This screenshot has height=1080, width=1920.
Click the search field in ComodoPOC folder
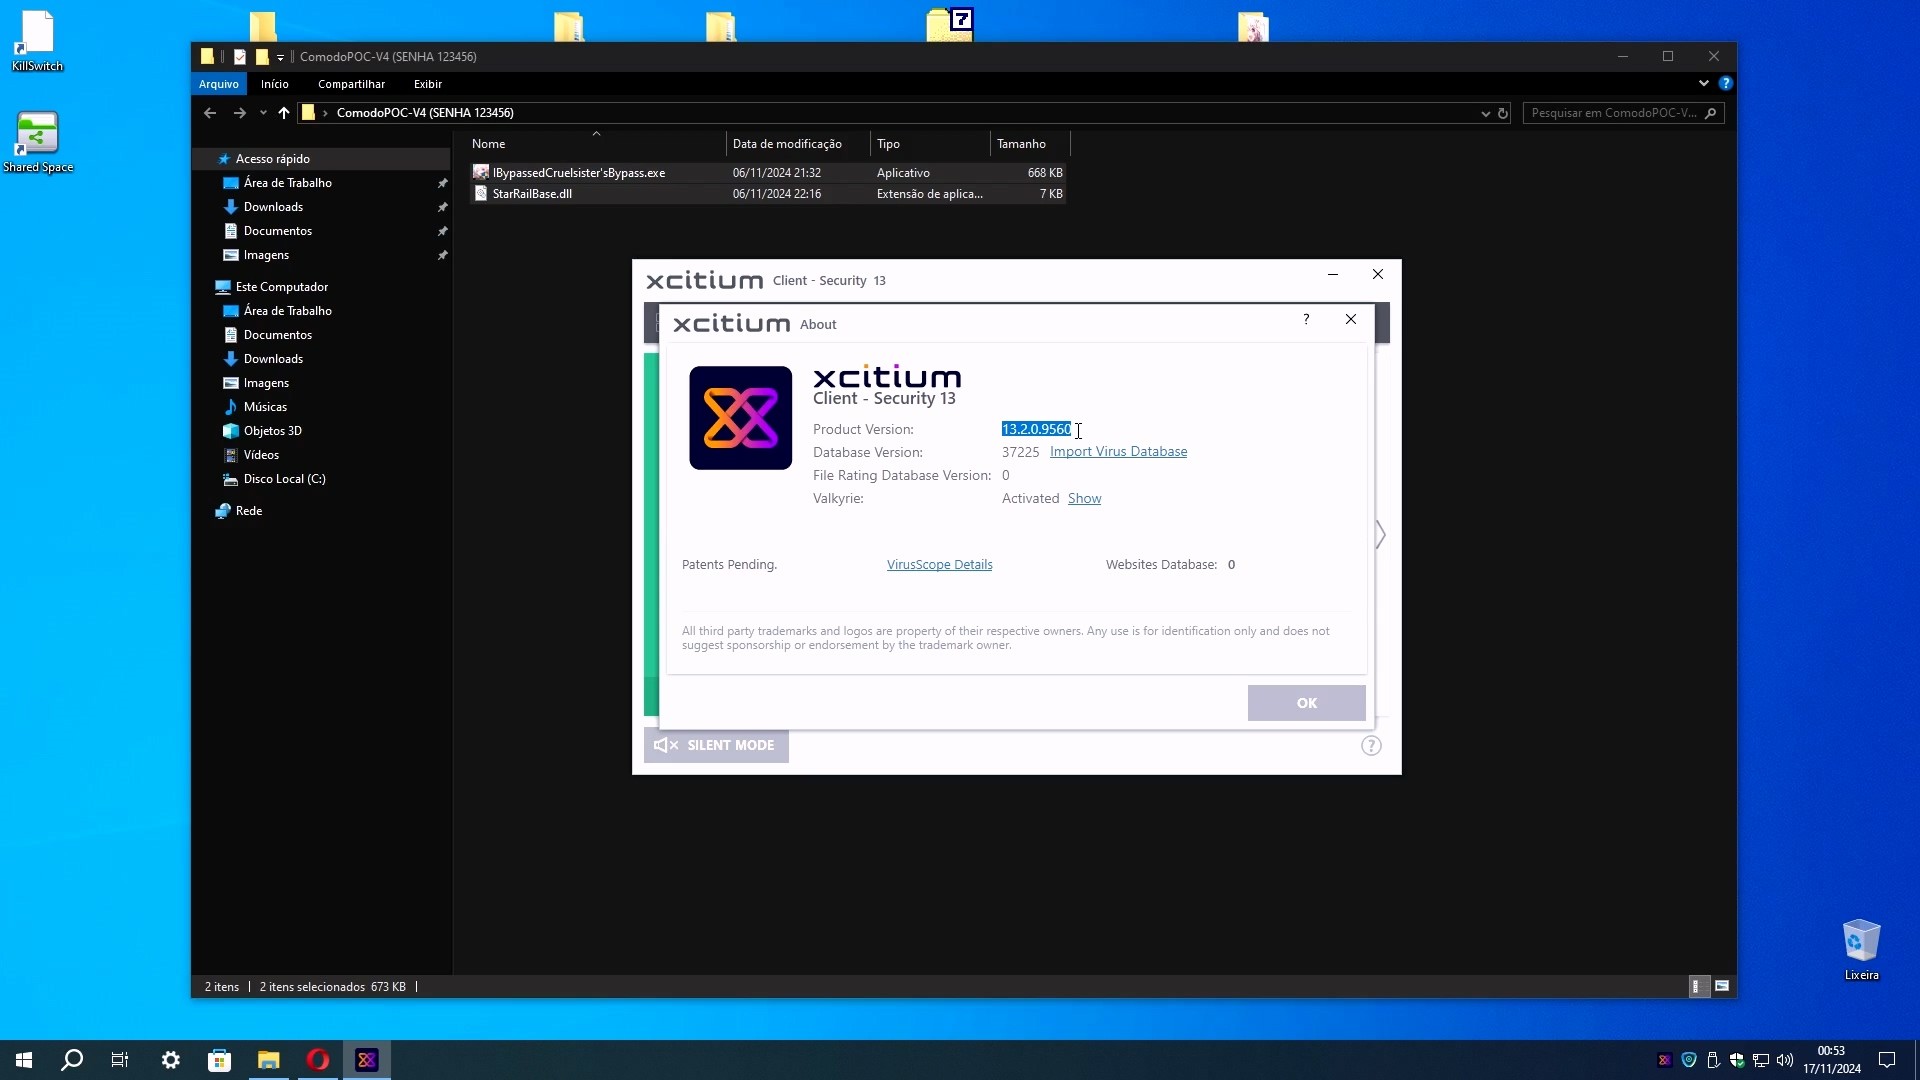coord(1613,113)
